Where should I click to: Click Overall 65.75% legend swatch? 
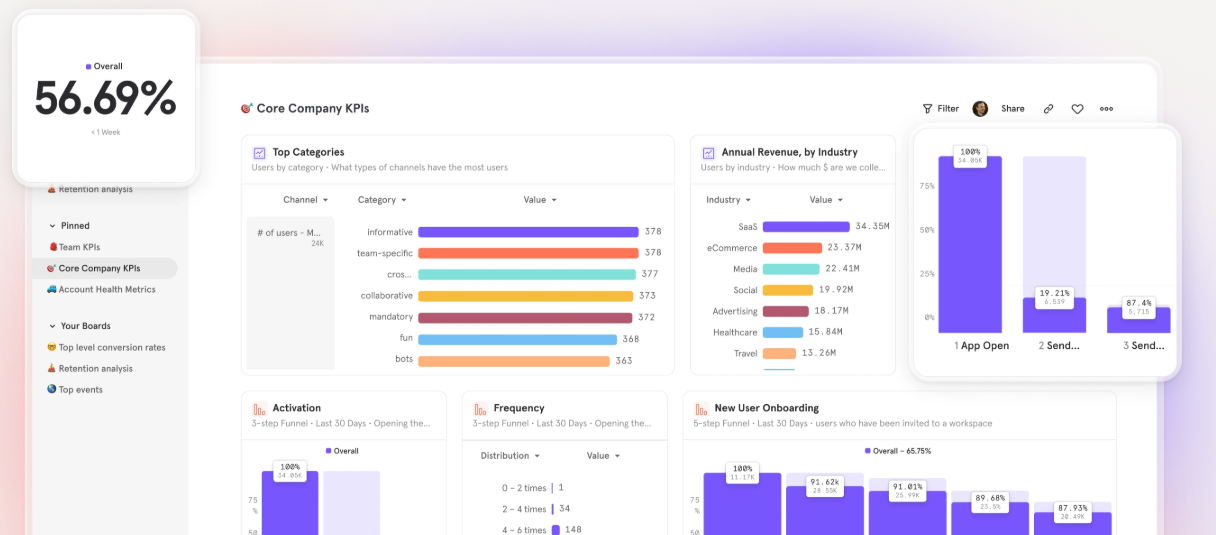point(868,451)
